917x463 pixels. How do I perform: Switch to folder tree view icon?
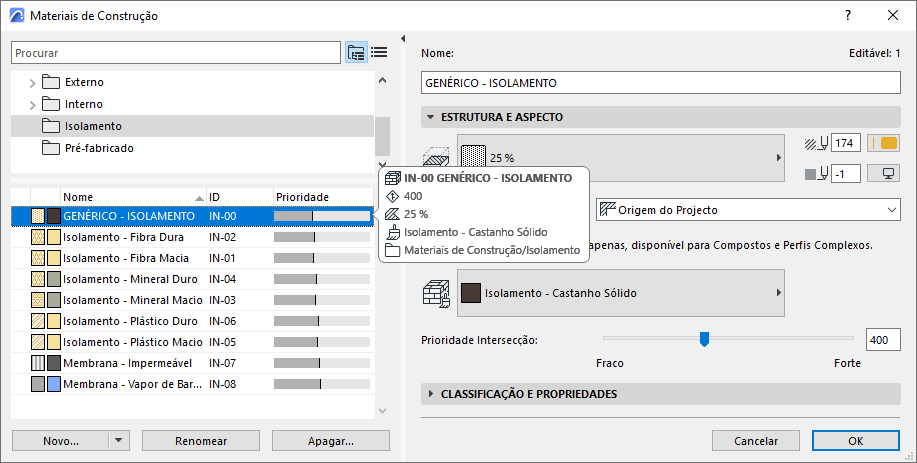356,52
